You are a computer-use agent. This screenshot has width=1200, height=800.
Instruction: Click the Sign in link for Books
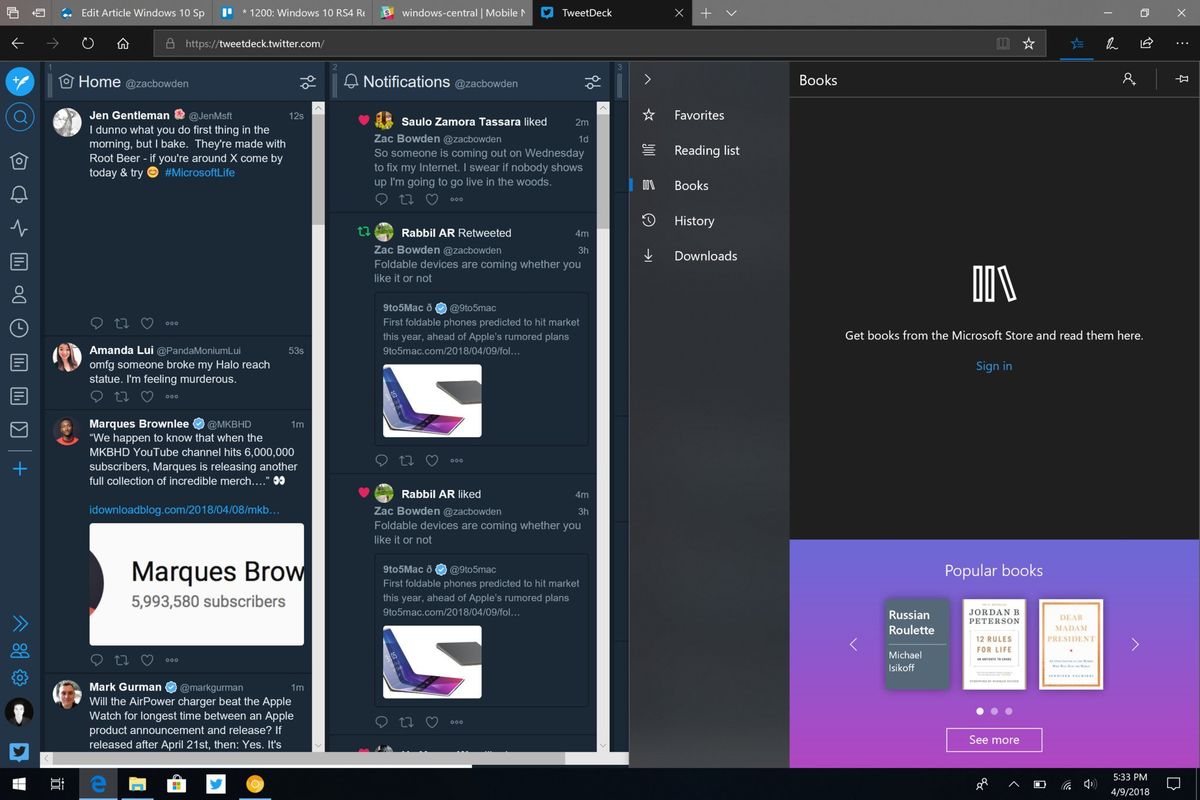pyautogui.click(x=993, y=366)
